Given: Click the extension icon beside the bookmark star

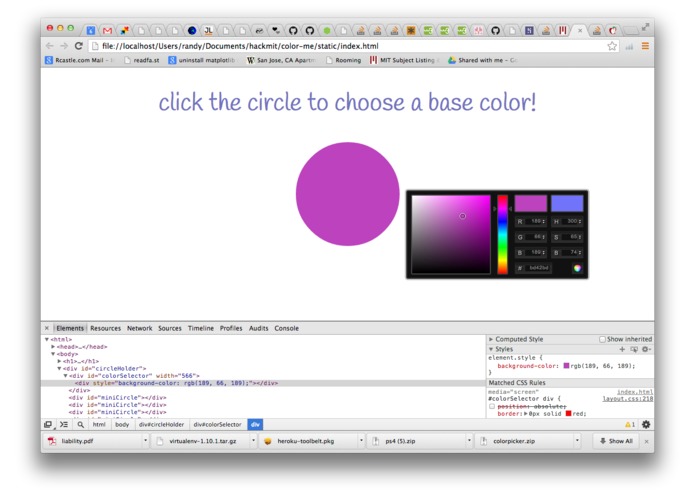Looking at the screenshot, I should [x=629, y=46].
